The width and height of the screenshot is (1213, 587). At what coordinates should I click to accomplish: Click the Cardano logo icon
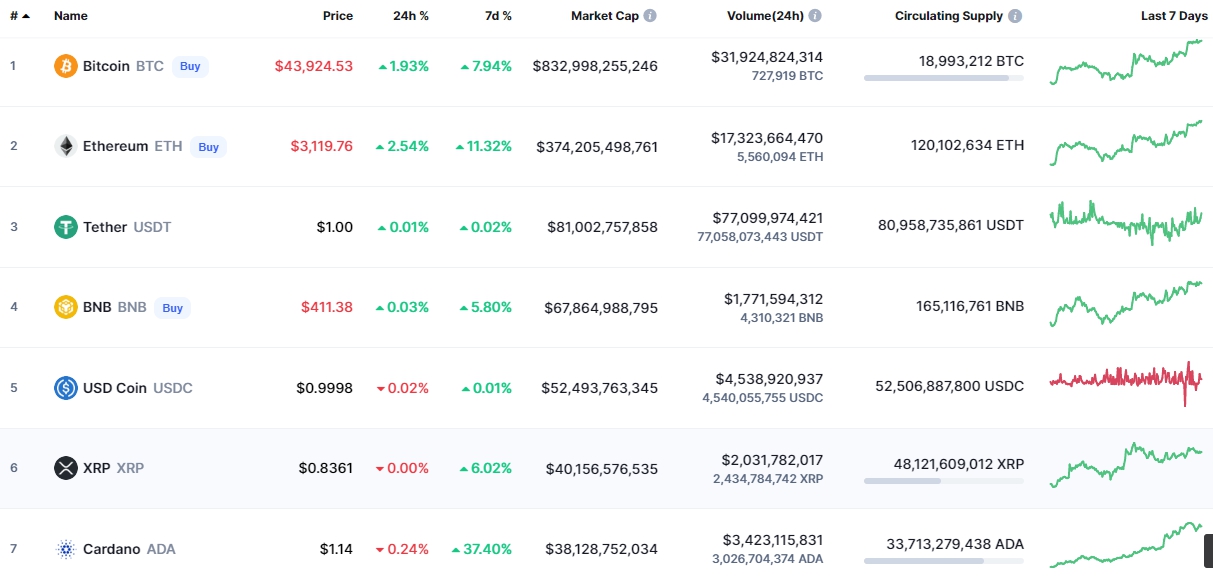pos(66,548)
